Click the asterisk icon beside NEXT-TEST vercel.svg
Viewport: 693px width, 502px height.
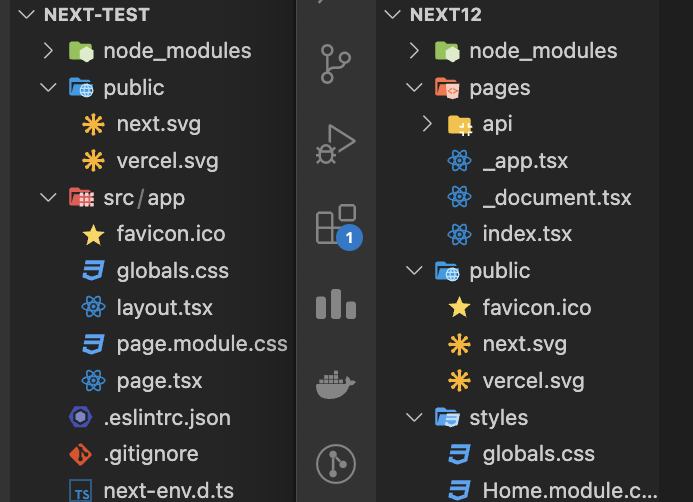(x=94, y=160)
